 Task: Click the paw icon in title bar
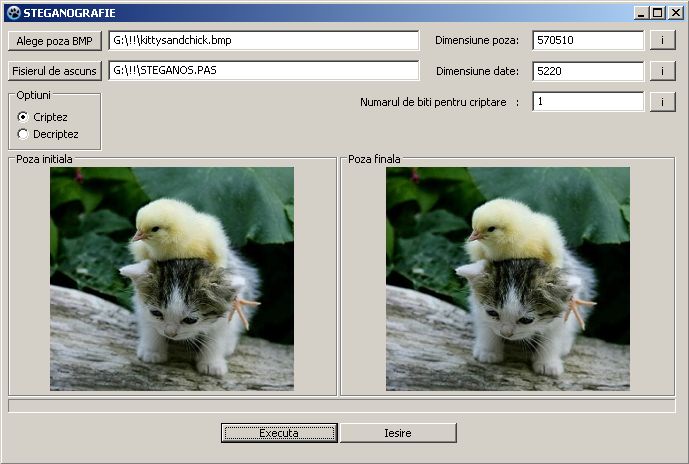(13, 13)
